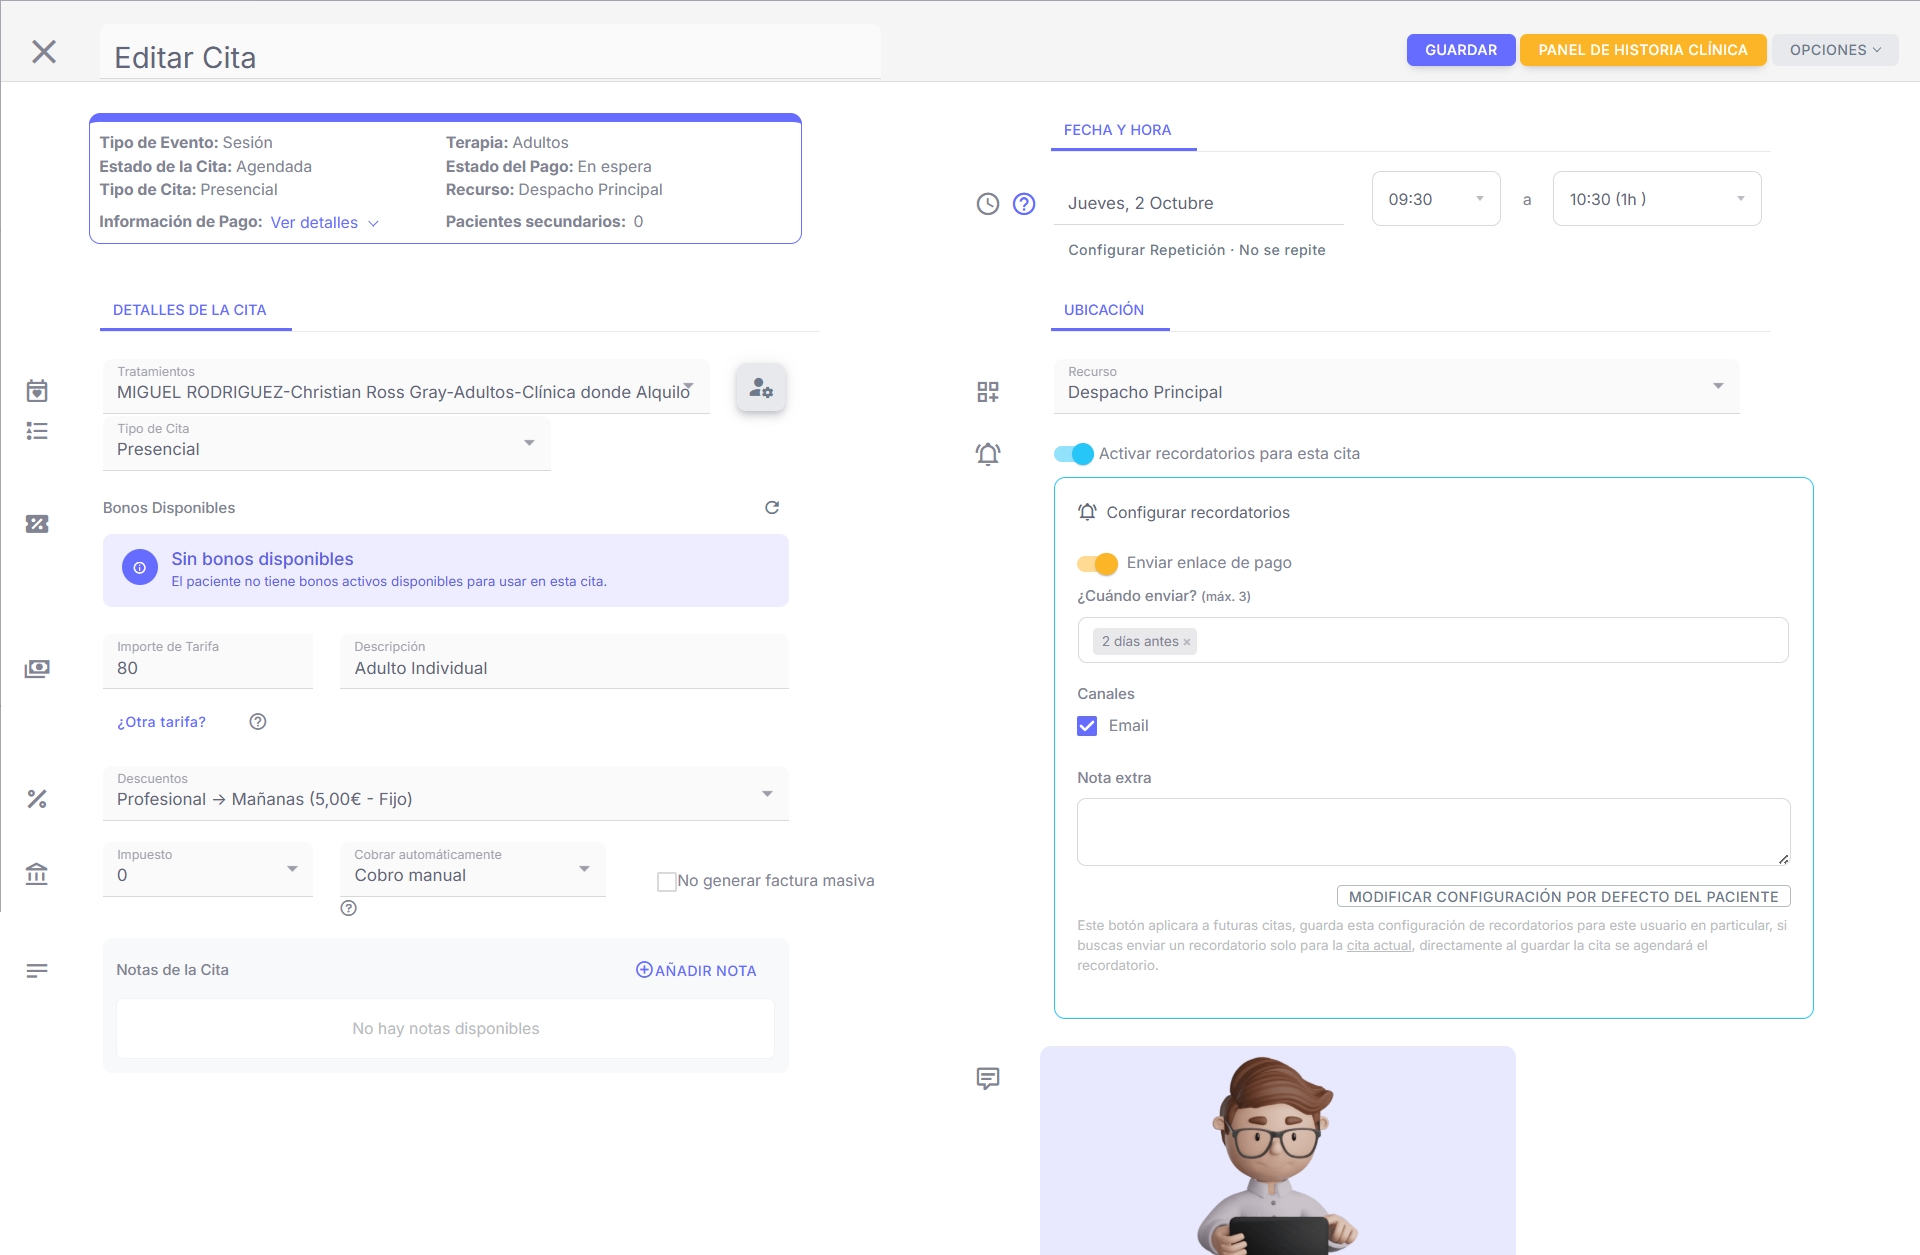
Task: Click the resource grid icon beside Recurso
Action: pos(988,392)
